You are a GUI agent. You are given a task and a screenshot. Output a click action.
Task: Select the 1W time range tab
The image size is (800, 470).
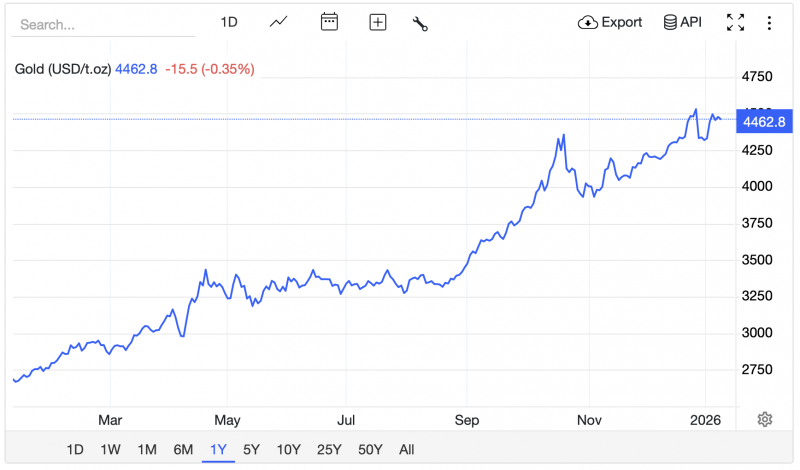tap(112, 449)
